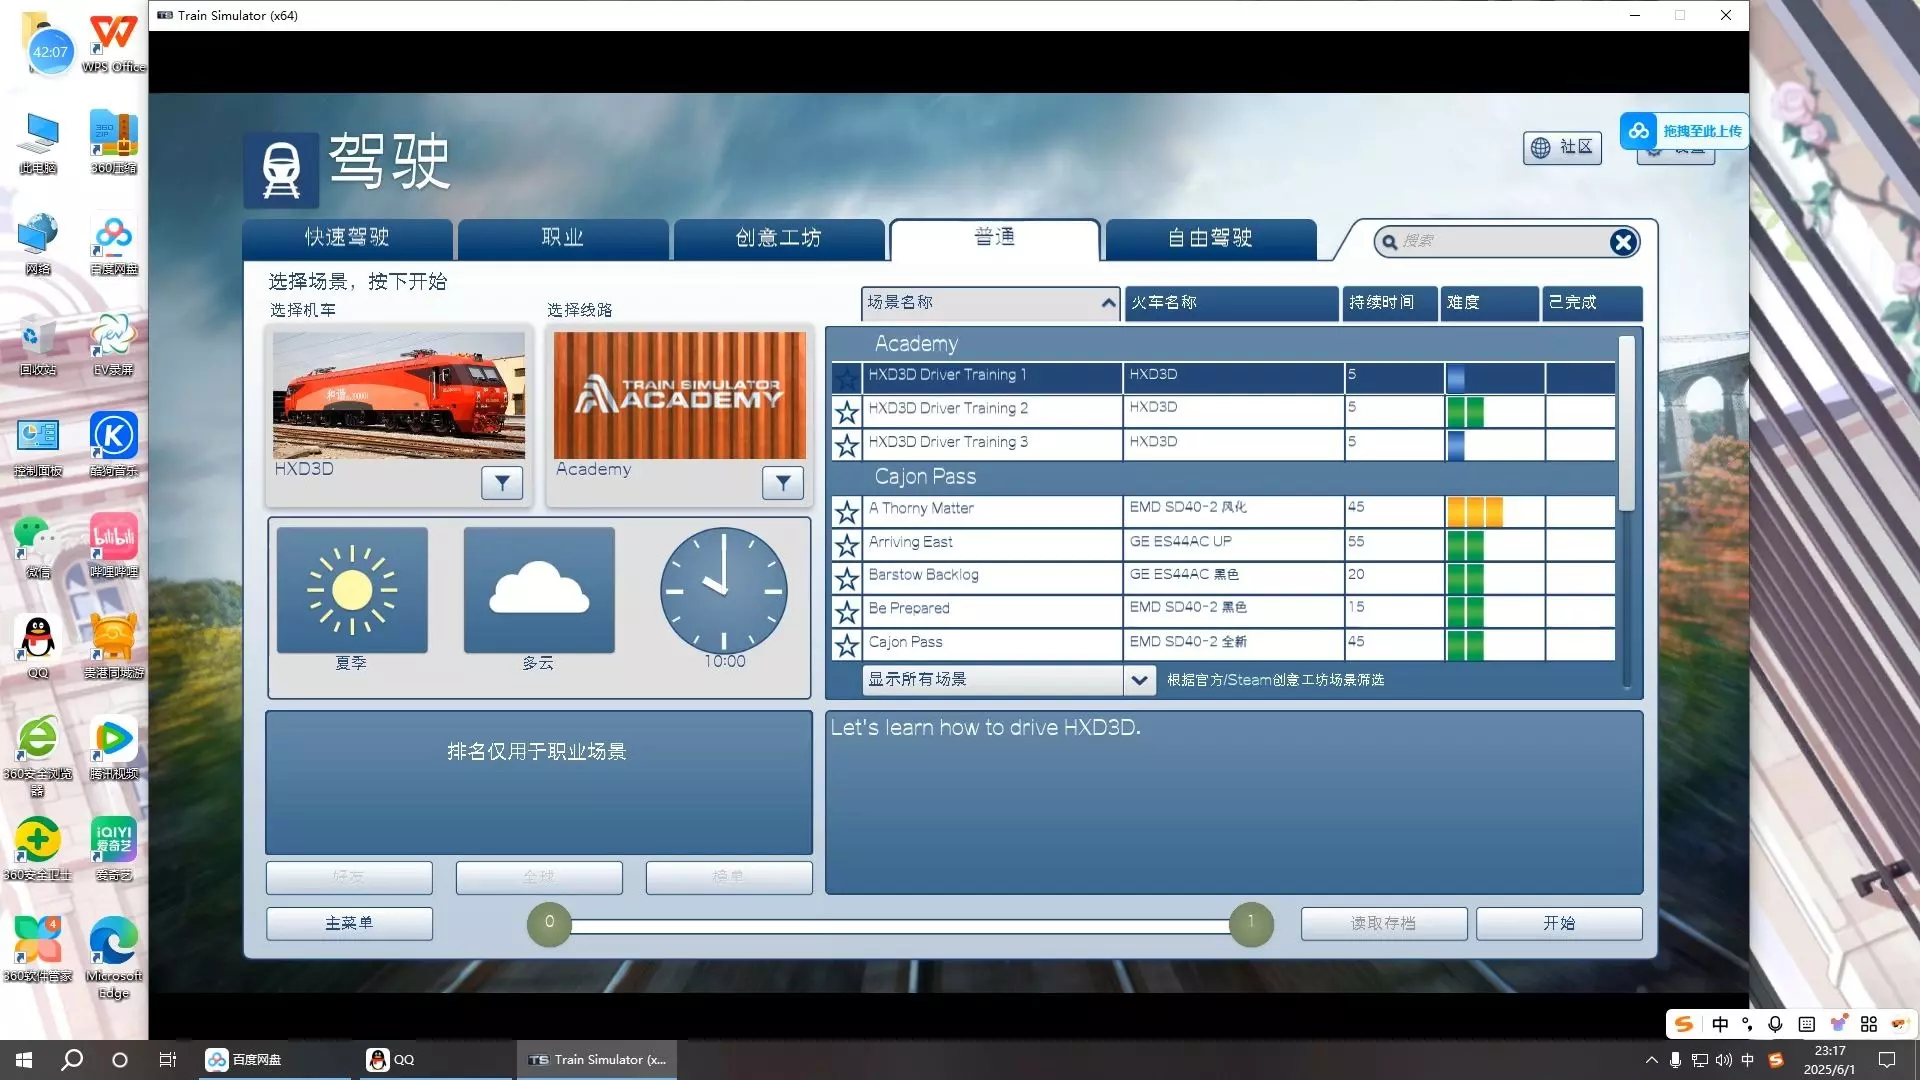This screenshot has width=1920, height=1080.
Task: Return to the Main Menu button
Action: click(349, 923)
